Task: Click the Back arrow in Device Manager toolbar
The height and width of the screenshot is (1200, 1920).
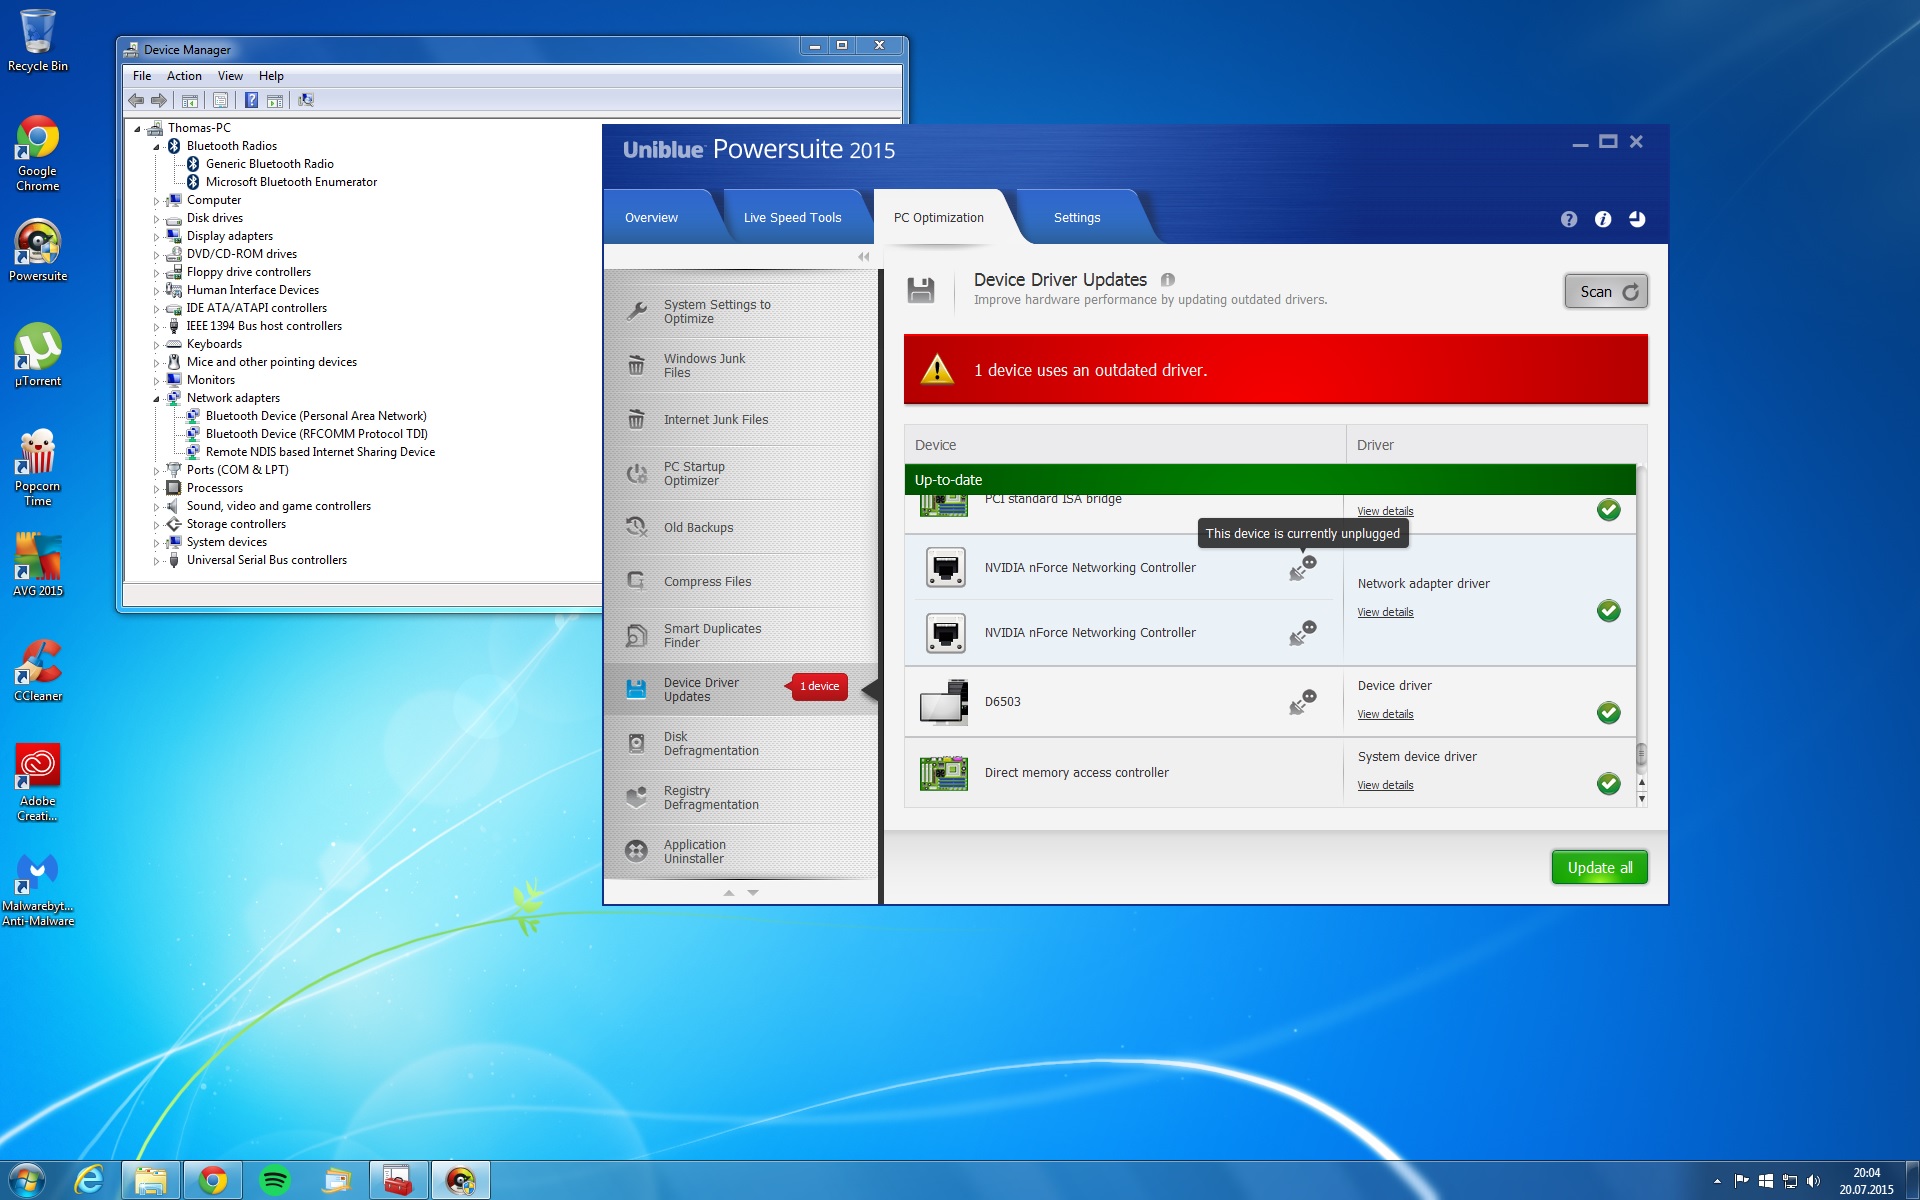Action: point(136,100)
